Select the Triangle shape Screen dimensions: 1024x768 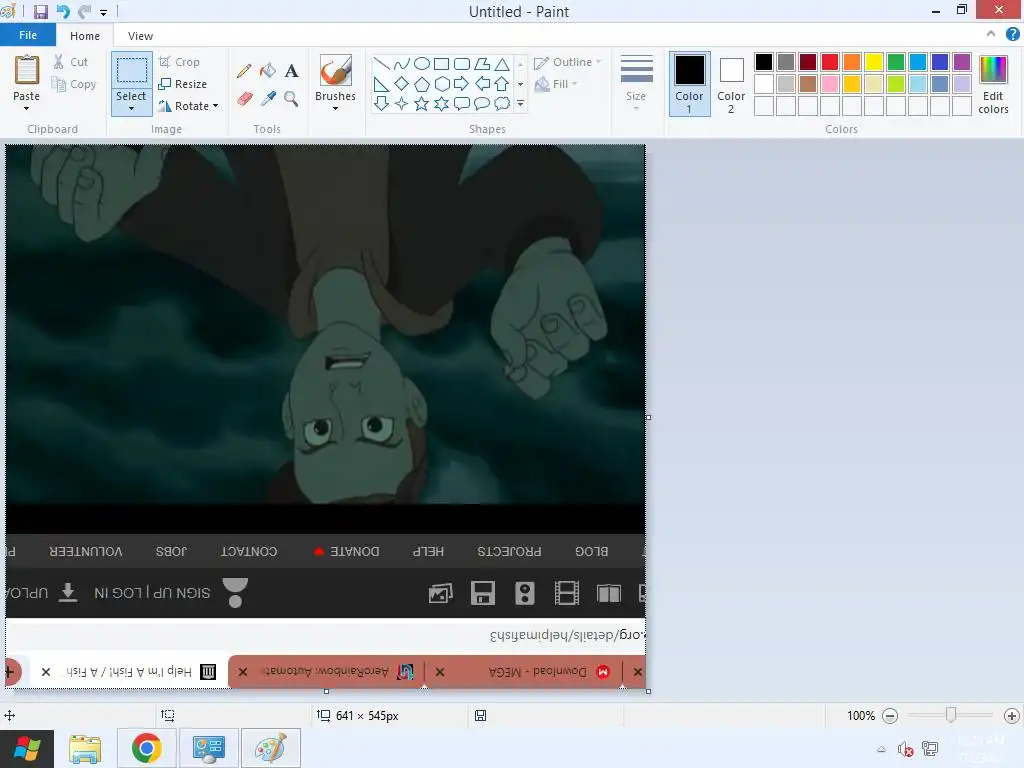point(502,64)
